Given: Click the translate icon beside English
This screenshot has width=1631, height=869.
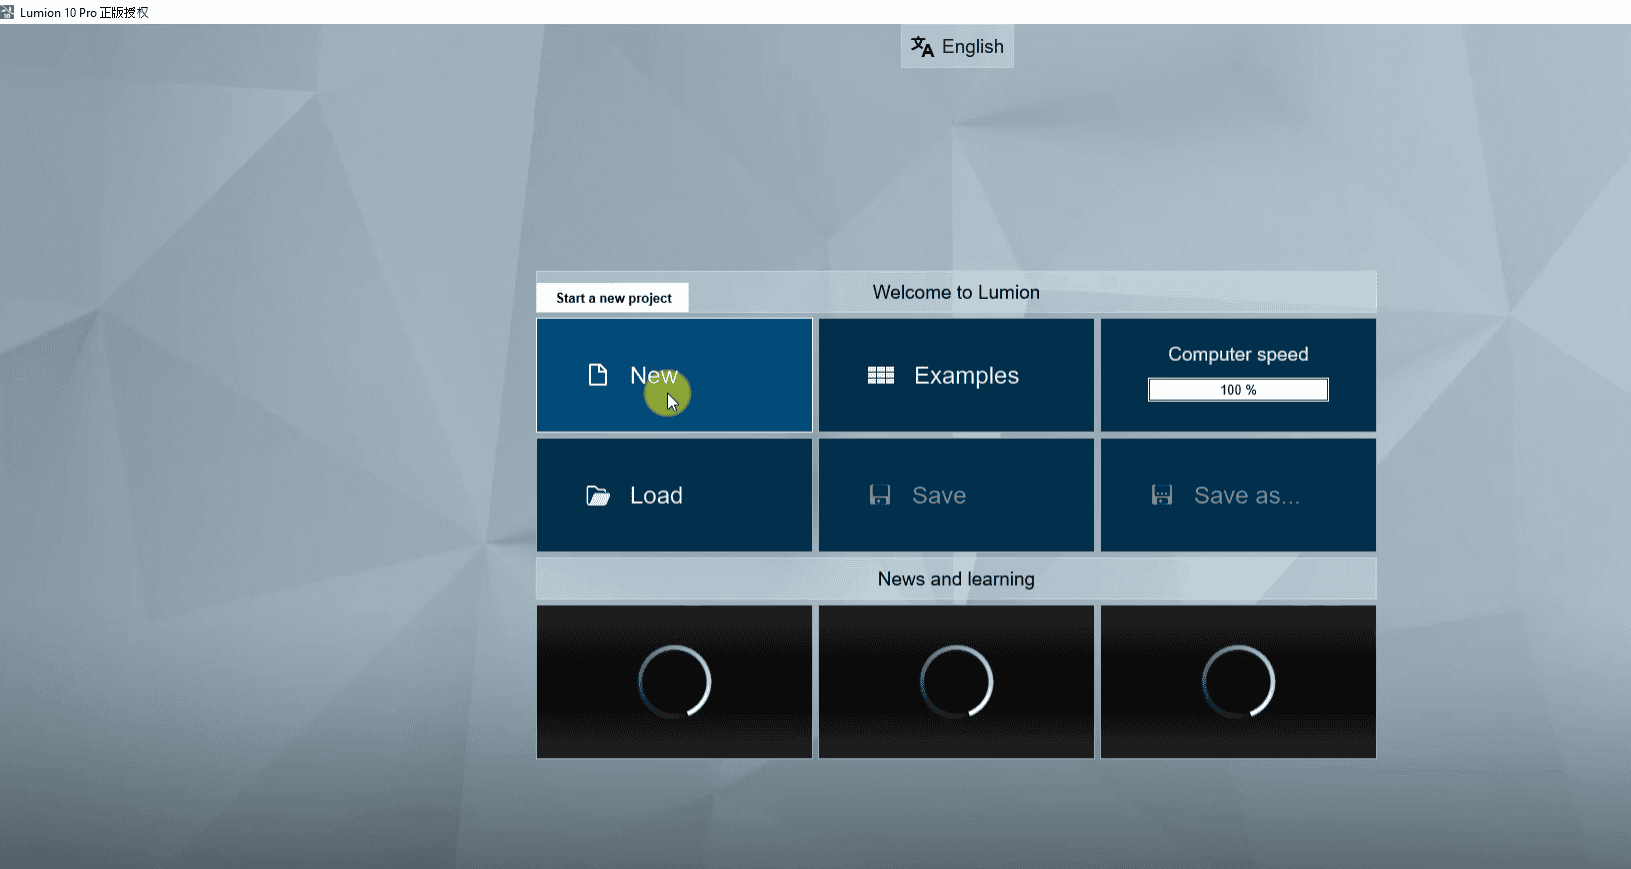Looking at the screenshot, I should point(922,46).
